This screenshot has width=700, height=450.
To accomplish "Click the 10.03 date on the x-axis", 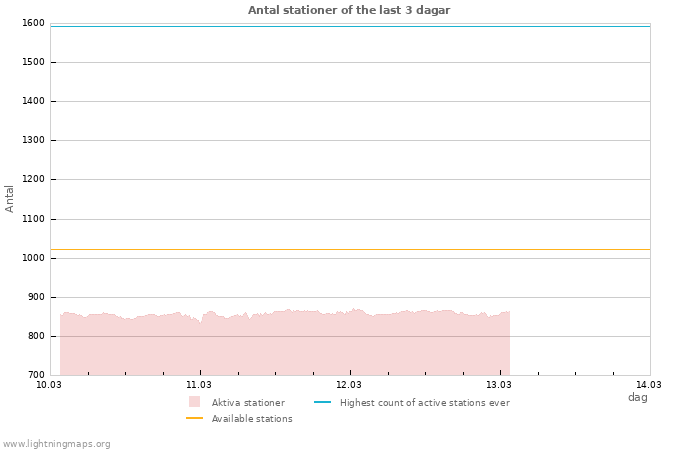I will click(49, 385).
